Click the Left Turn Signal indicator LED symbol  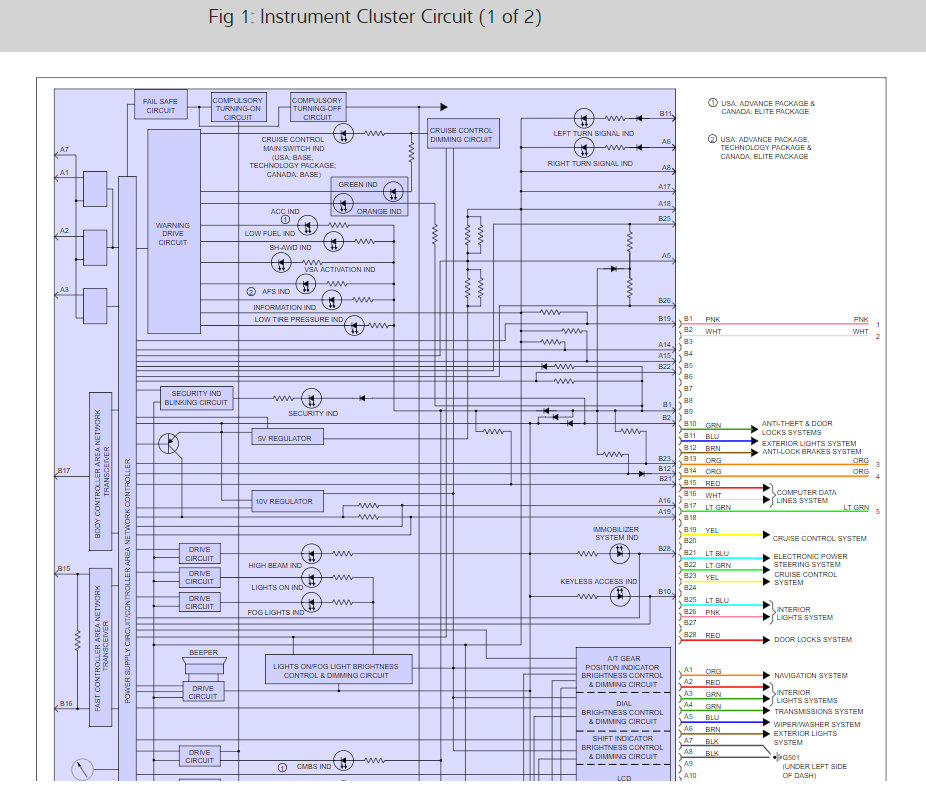(583, 119)
